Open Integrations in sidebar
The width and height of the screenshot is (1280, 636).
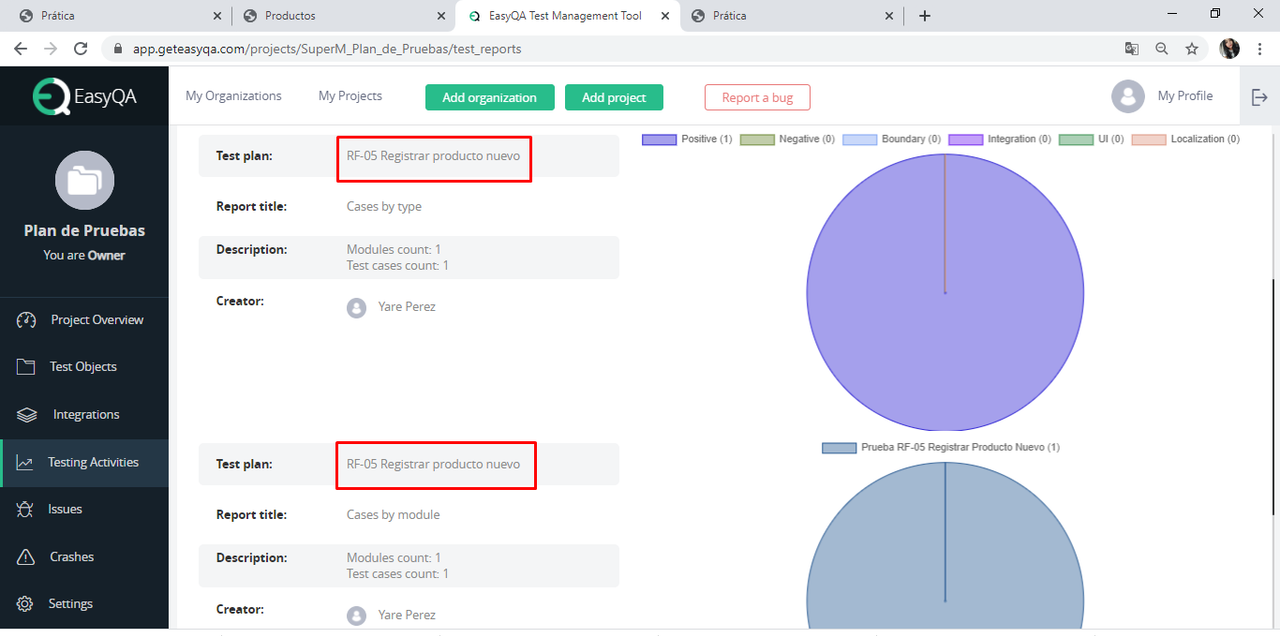pos(84,414)
